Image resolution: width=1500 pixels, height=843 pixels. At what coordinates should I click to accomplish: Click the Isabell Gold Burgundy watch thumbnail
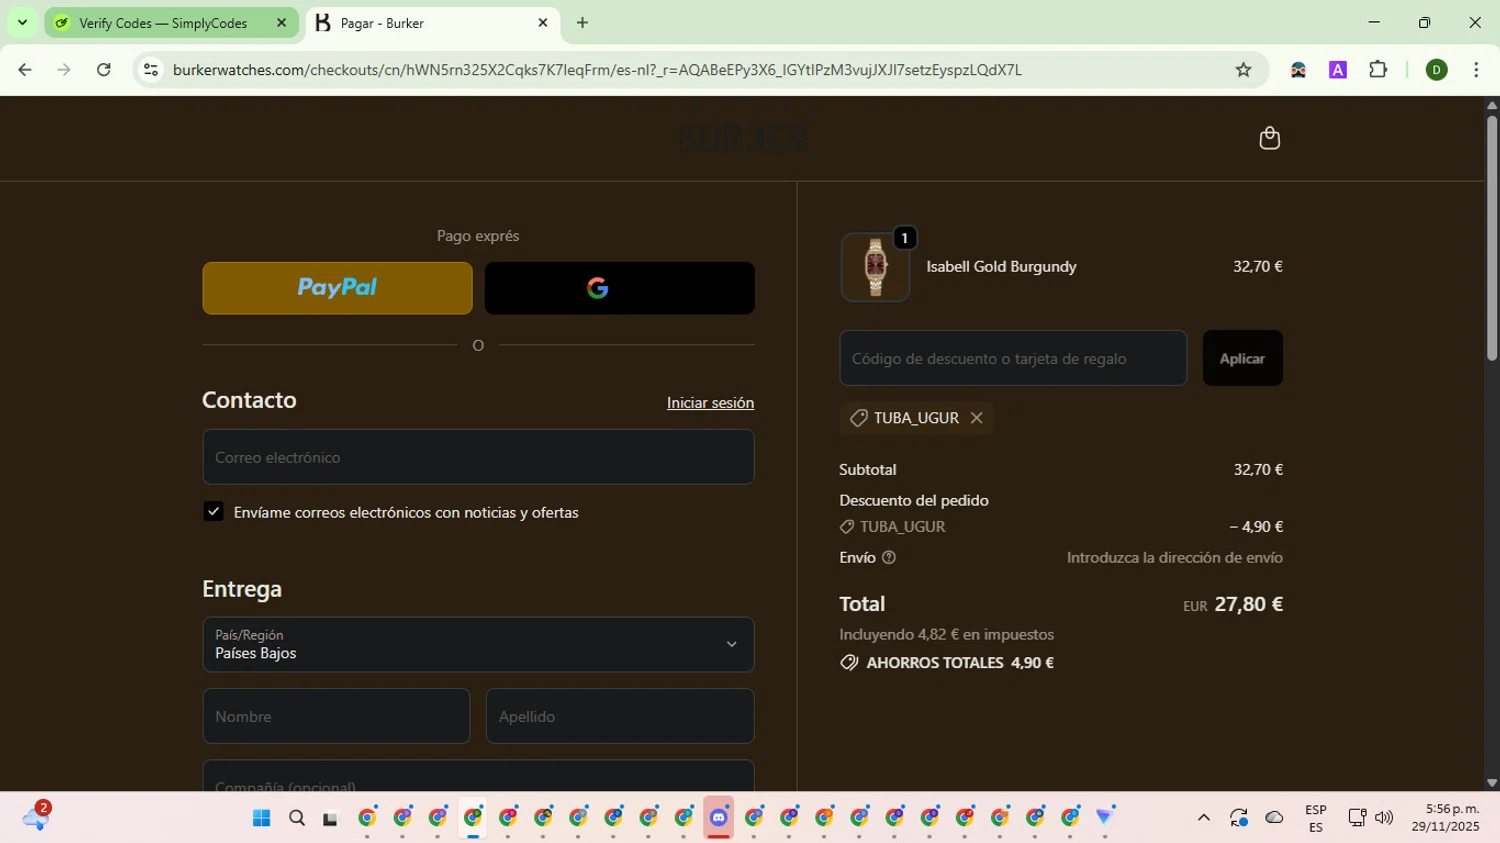[875, 267]
